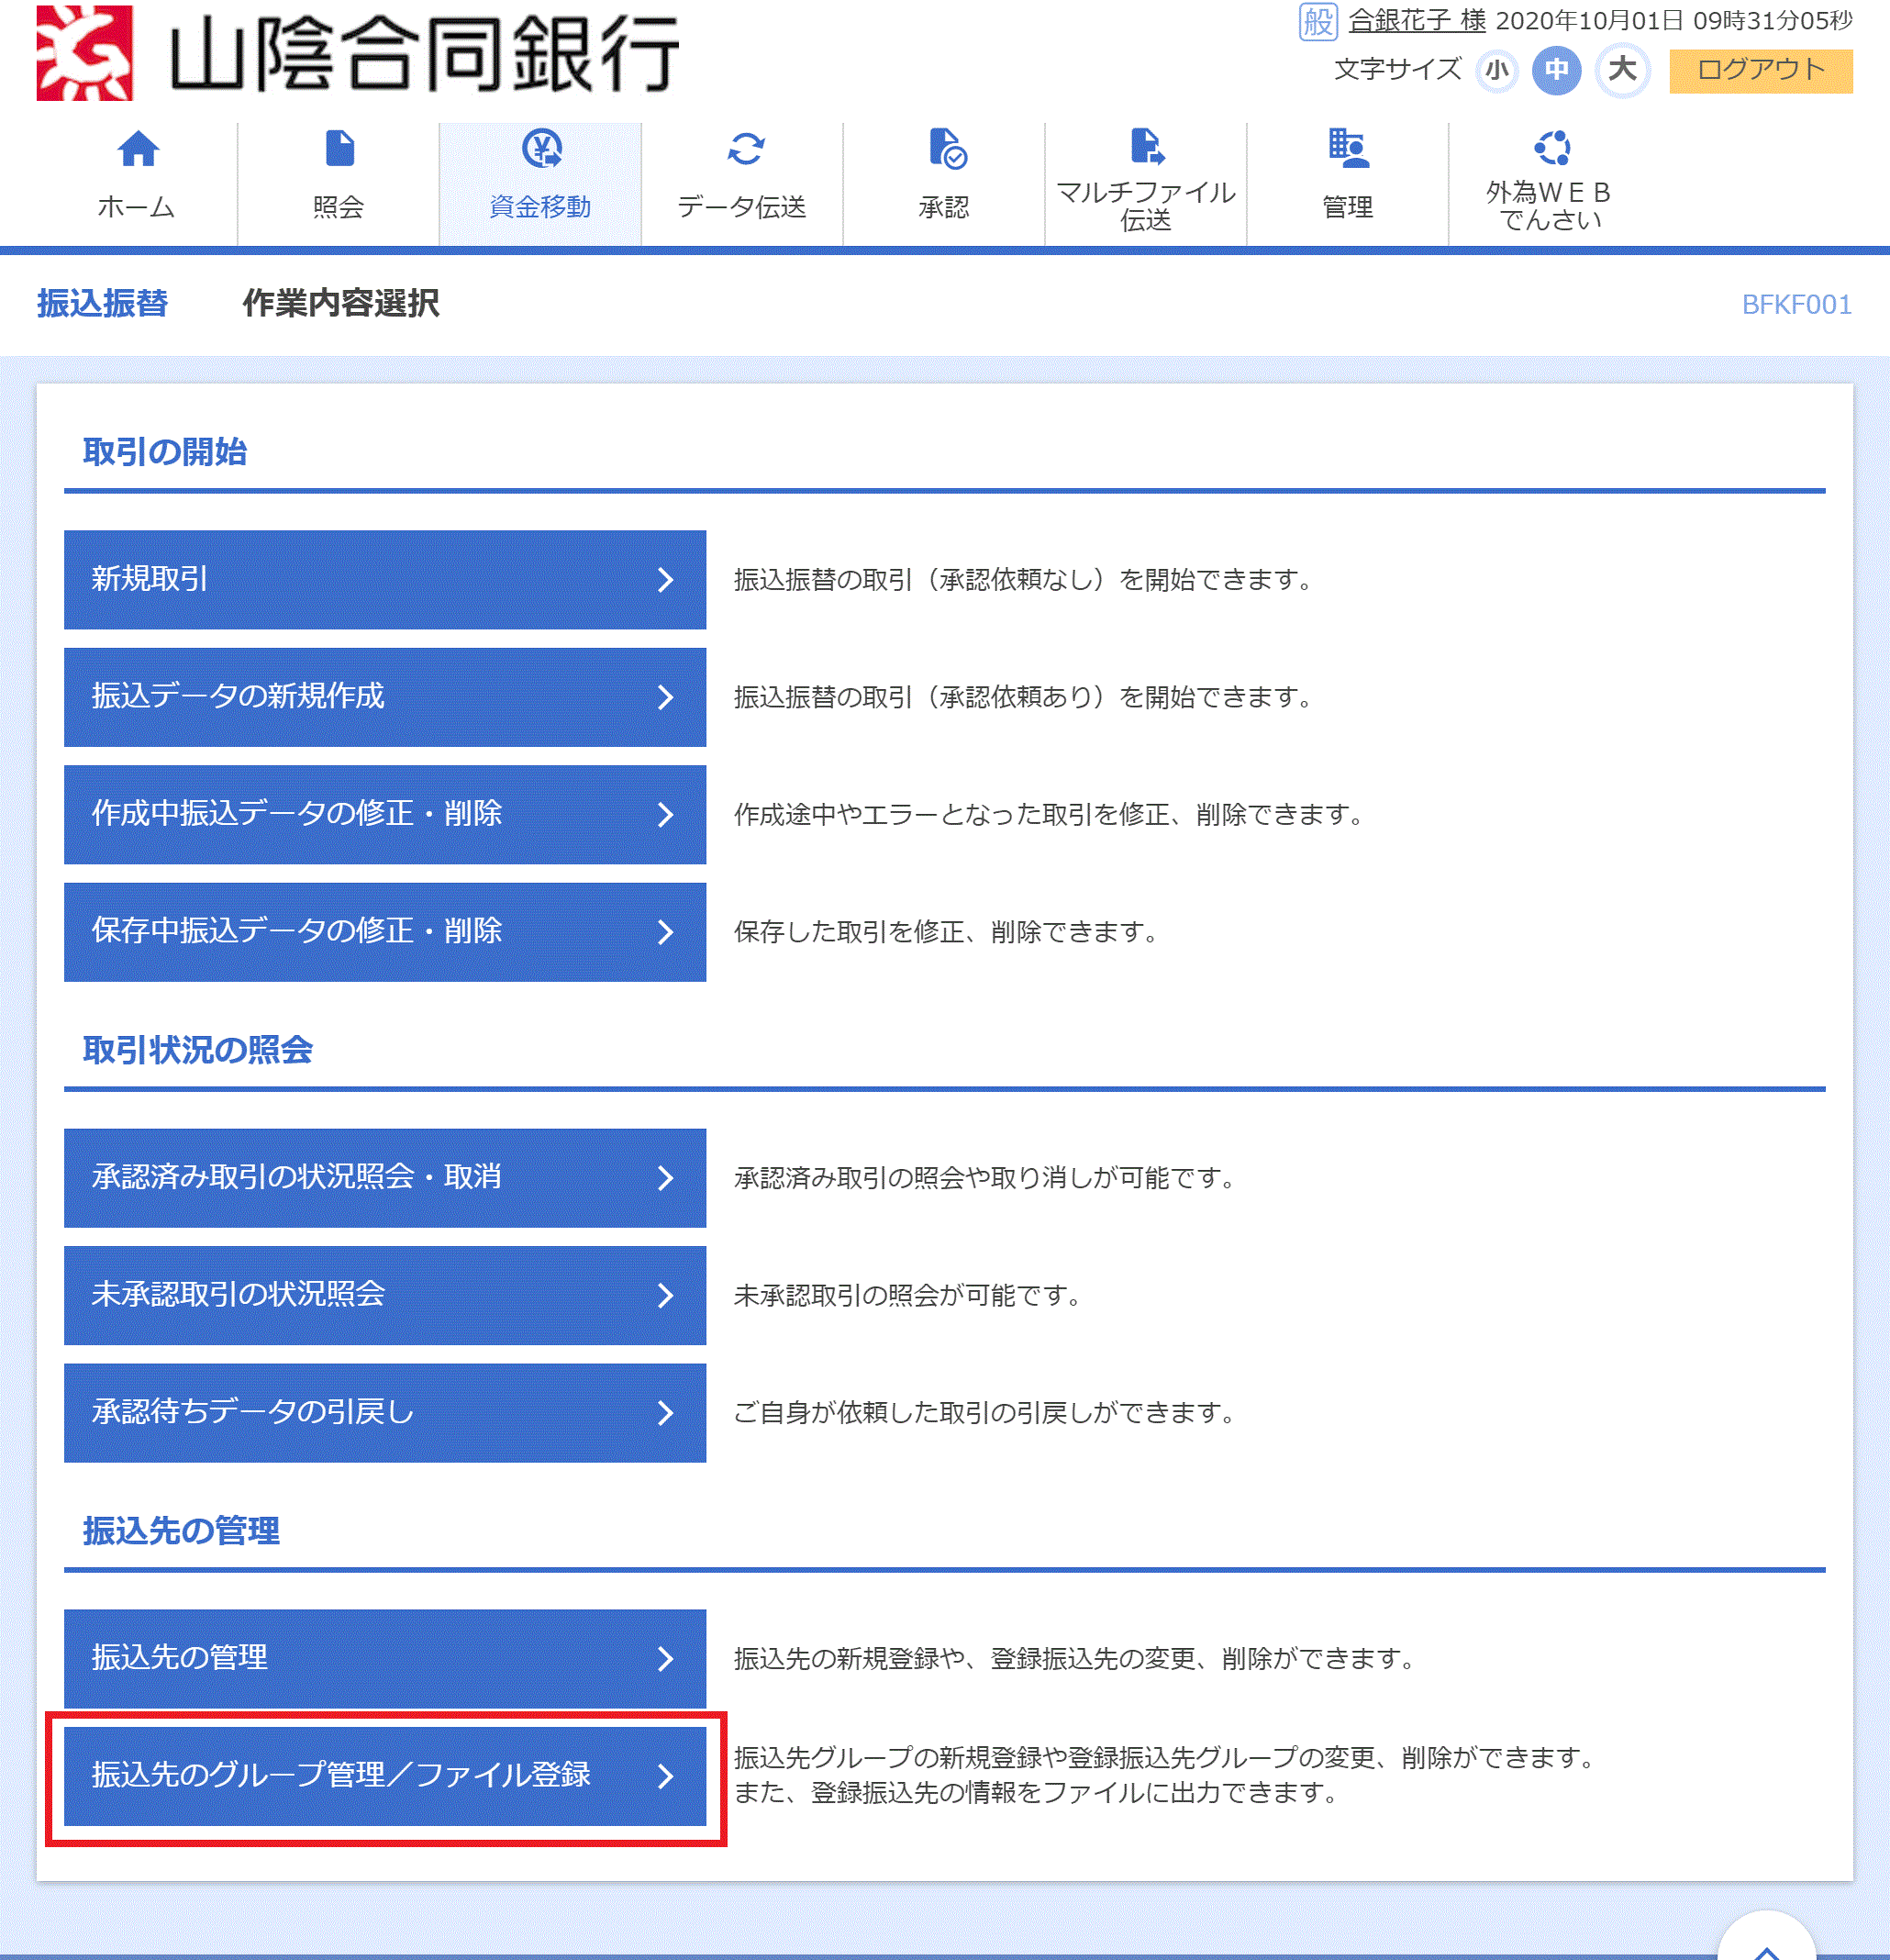Viewport: 1890px width, 1960px height.
Task: Open the ホーム menu label
Action: [136, 207]
